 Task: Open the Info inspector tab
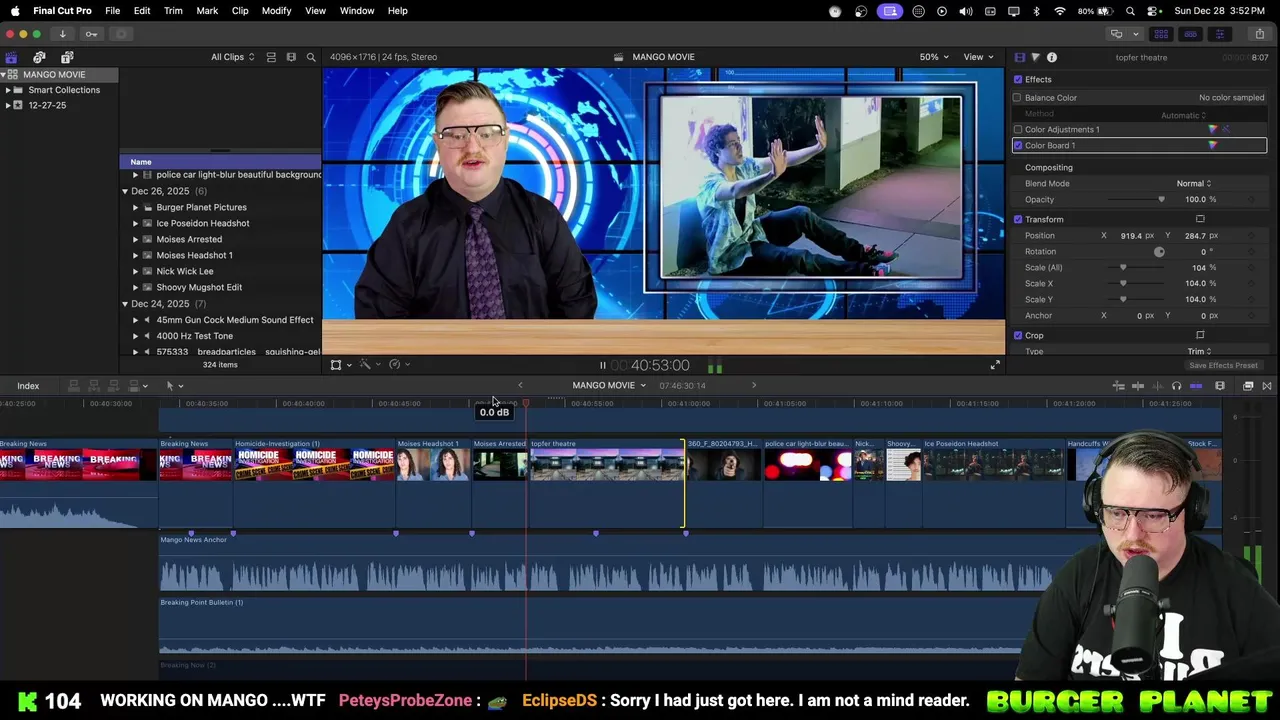(x=1052, y=57)
